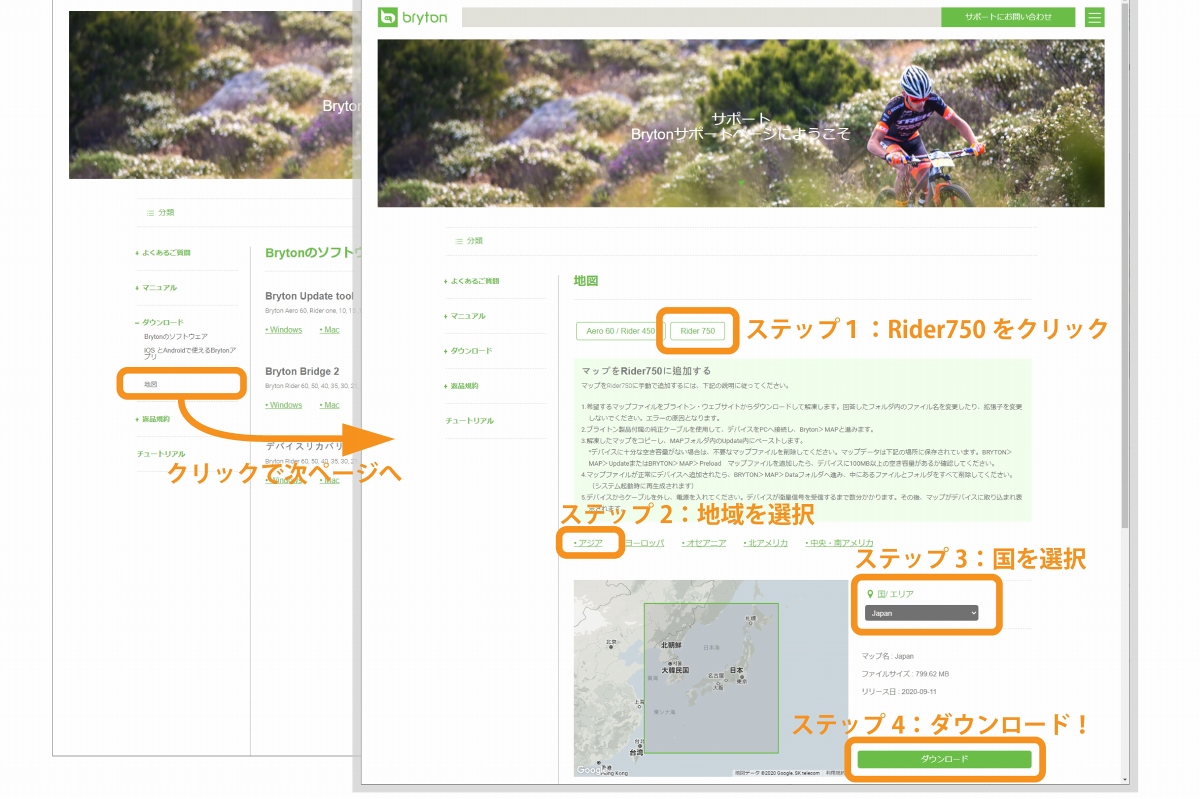Click リリース日 : 2020-09-11 text
Viewport: 1200px width, 799px height.
899,691
